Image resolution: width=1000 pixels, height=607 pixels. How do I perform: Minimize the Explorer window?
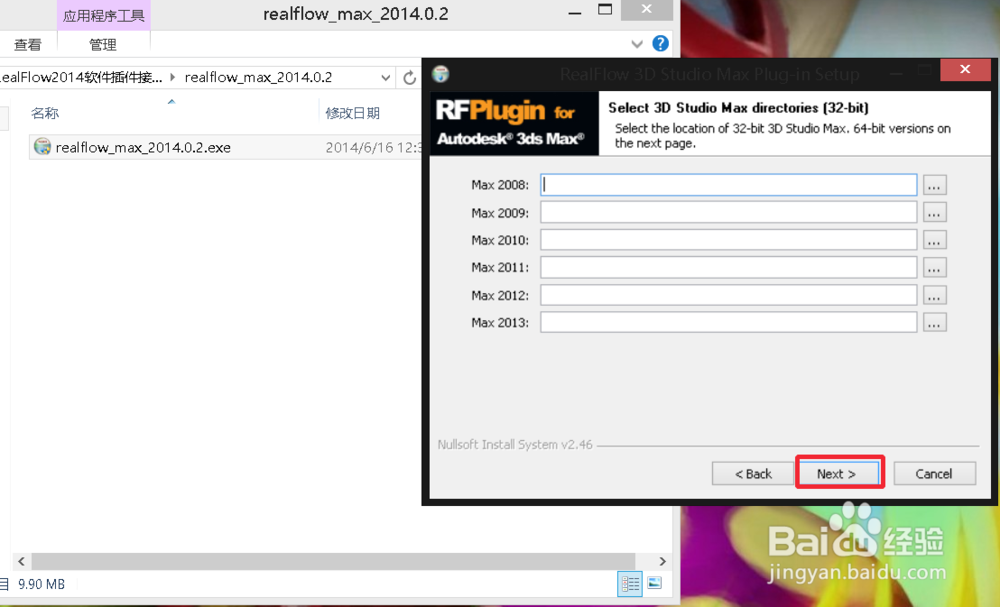coord(575,11)
